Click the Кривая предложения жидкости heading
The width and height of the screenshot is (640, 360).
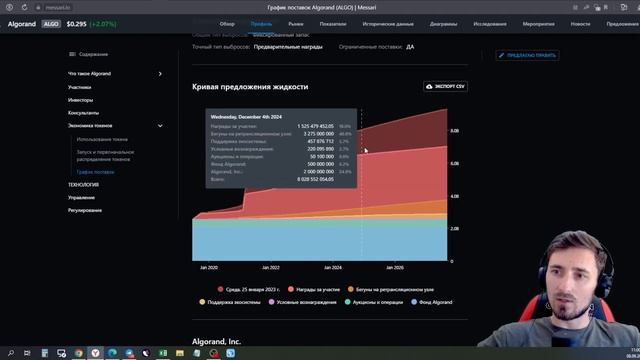(250, 87)
